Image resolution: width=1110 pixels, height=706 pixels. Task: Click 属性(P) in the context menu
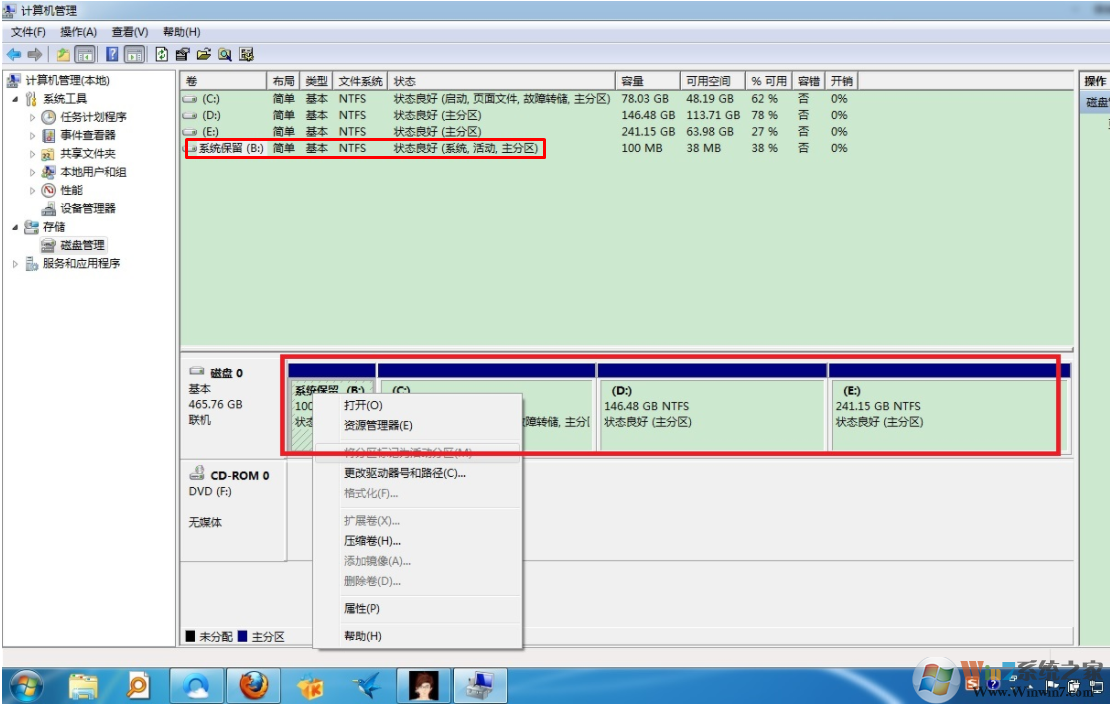coord(361,609)
